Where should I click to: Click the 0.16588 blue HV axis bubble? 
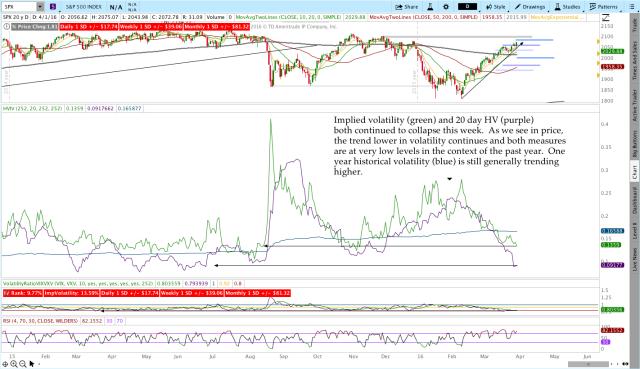[x=612, y=231]
